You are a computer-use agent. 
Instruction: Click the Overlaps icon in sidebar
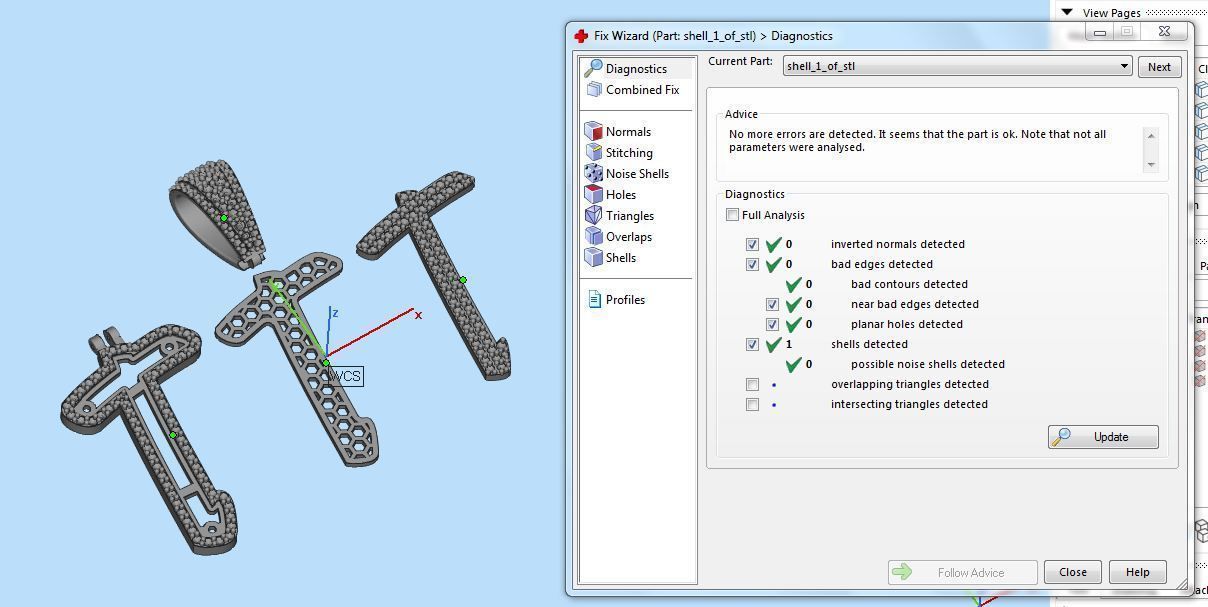click(x=593, y=236)
